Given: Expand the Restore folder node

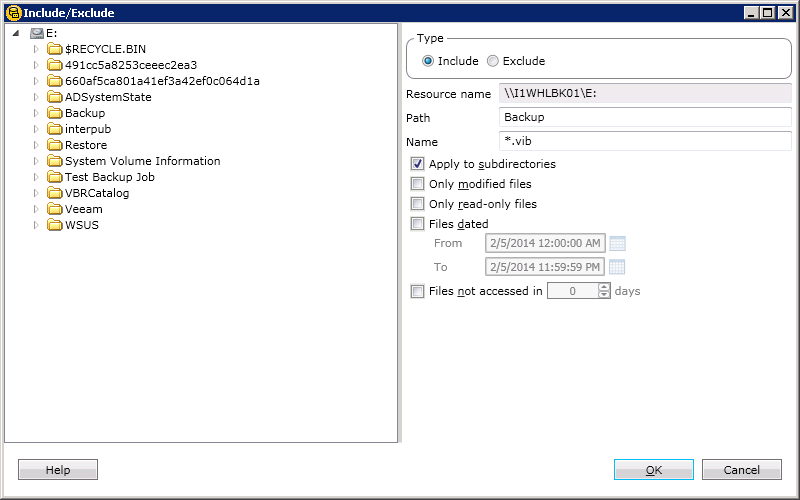Looking at the screenshot, I should coord(36,145).
